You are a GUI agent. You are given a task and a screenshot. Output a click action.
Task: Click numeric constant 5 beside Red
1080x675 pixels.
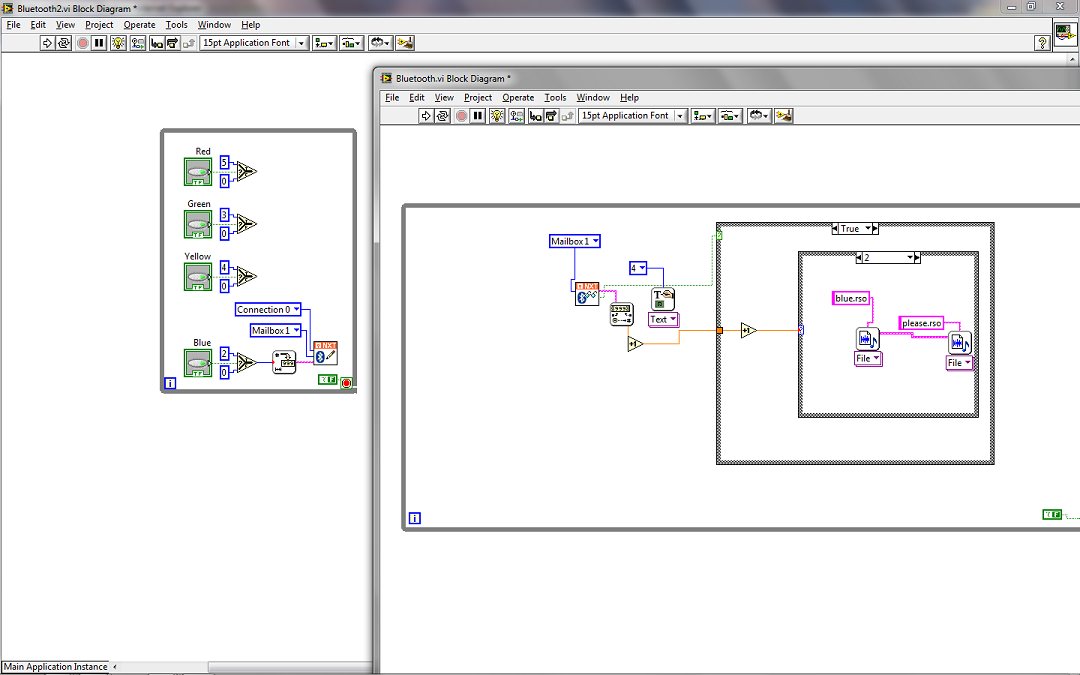(x=224, y=163)
